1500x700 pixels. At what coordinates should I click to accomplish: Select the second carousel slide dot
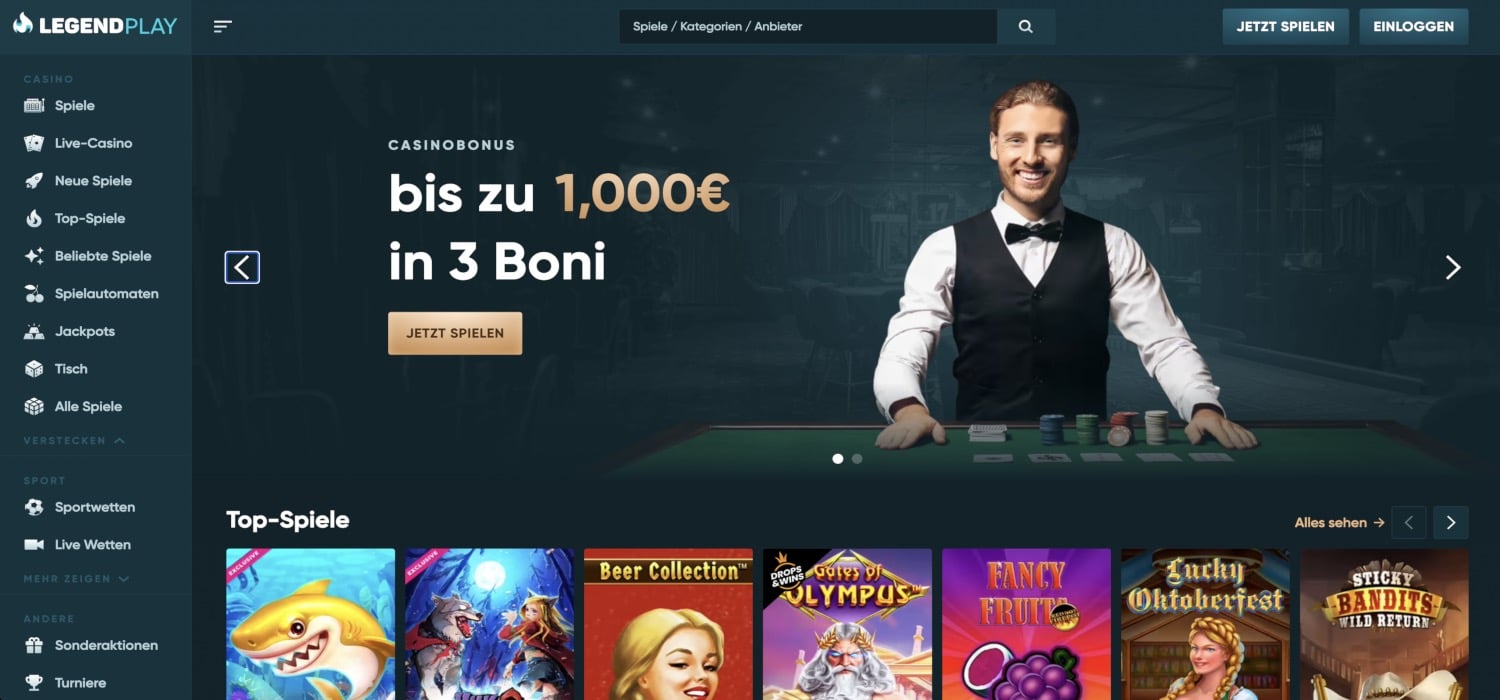tap(857, 459)
